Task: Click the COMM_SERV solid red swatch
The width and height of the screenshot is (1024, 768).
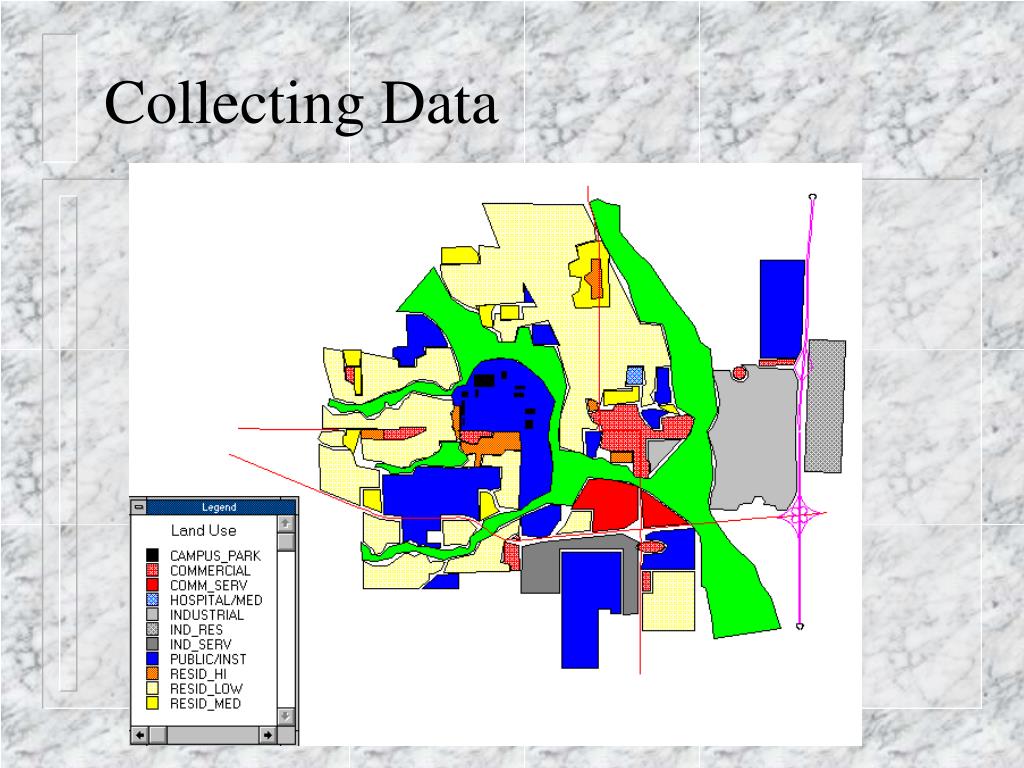Action: [152, 584]
